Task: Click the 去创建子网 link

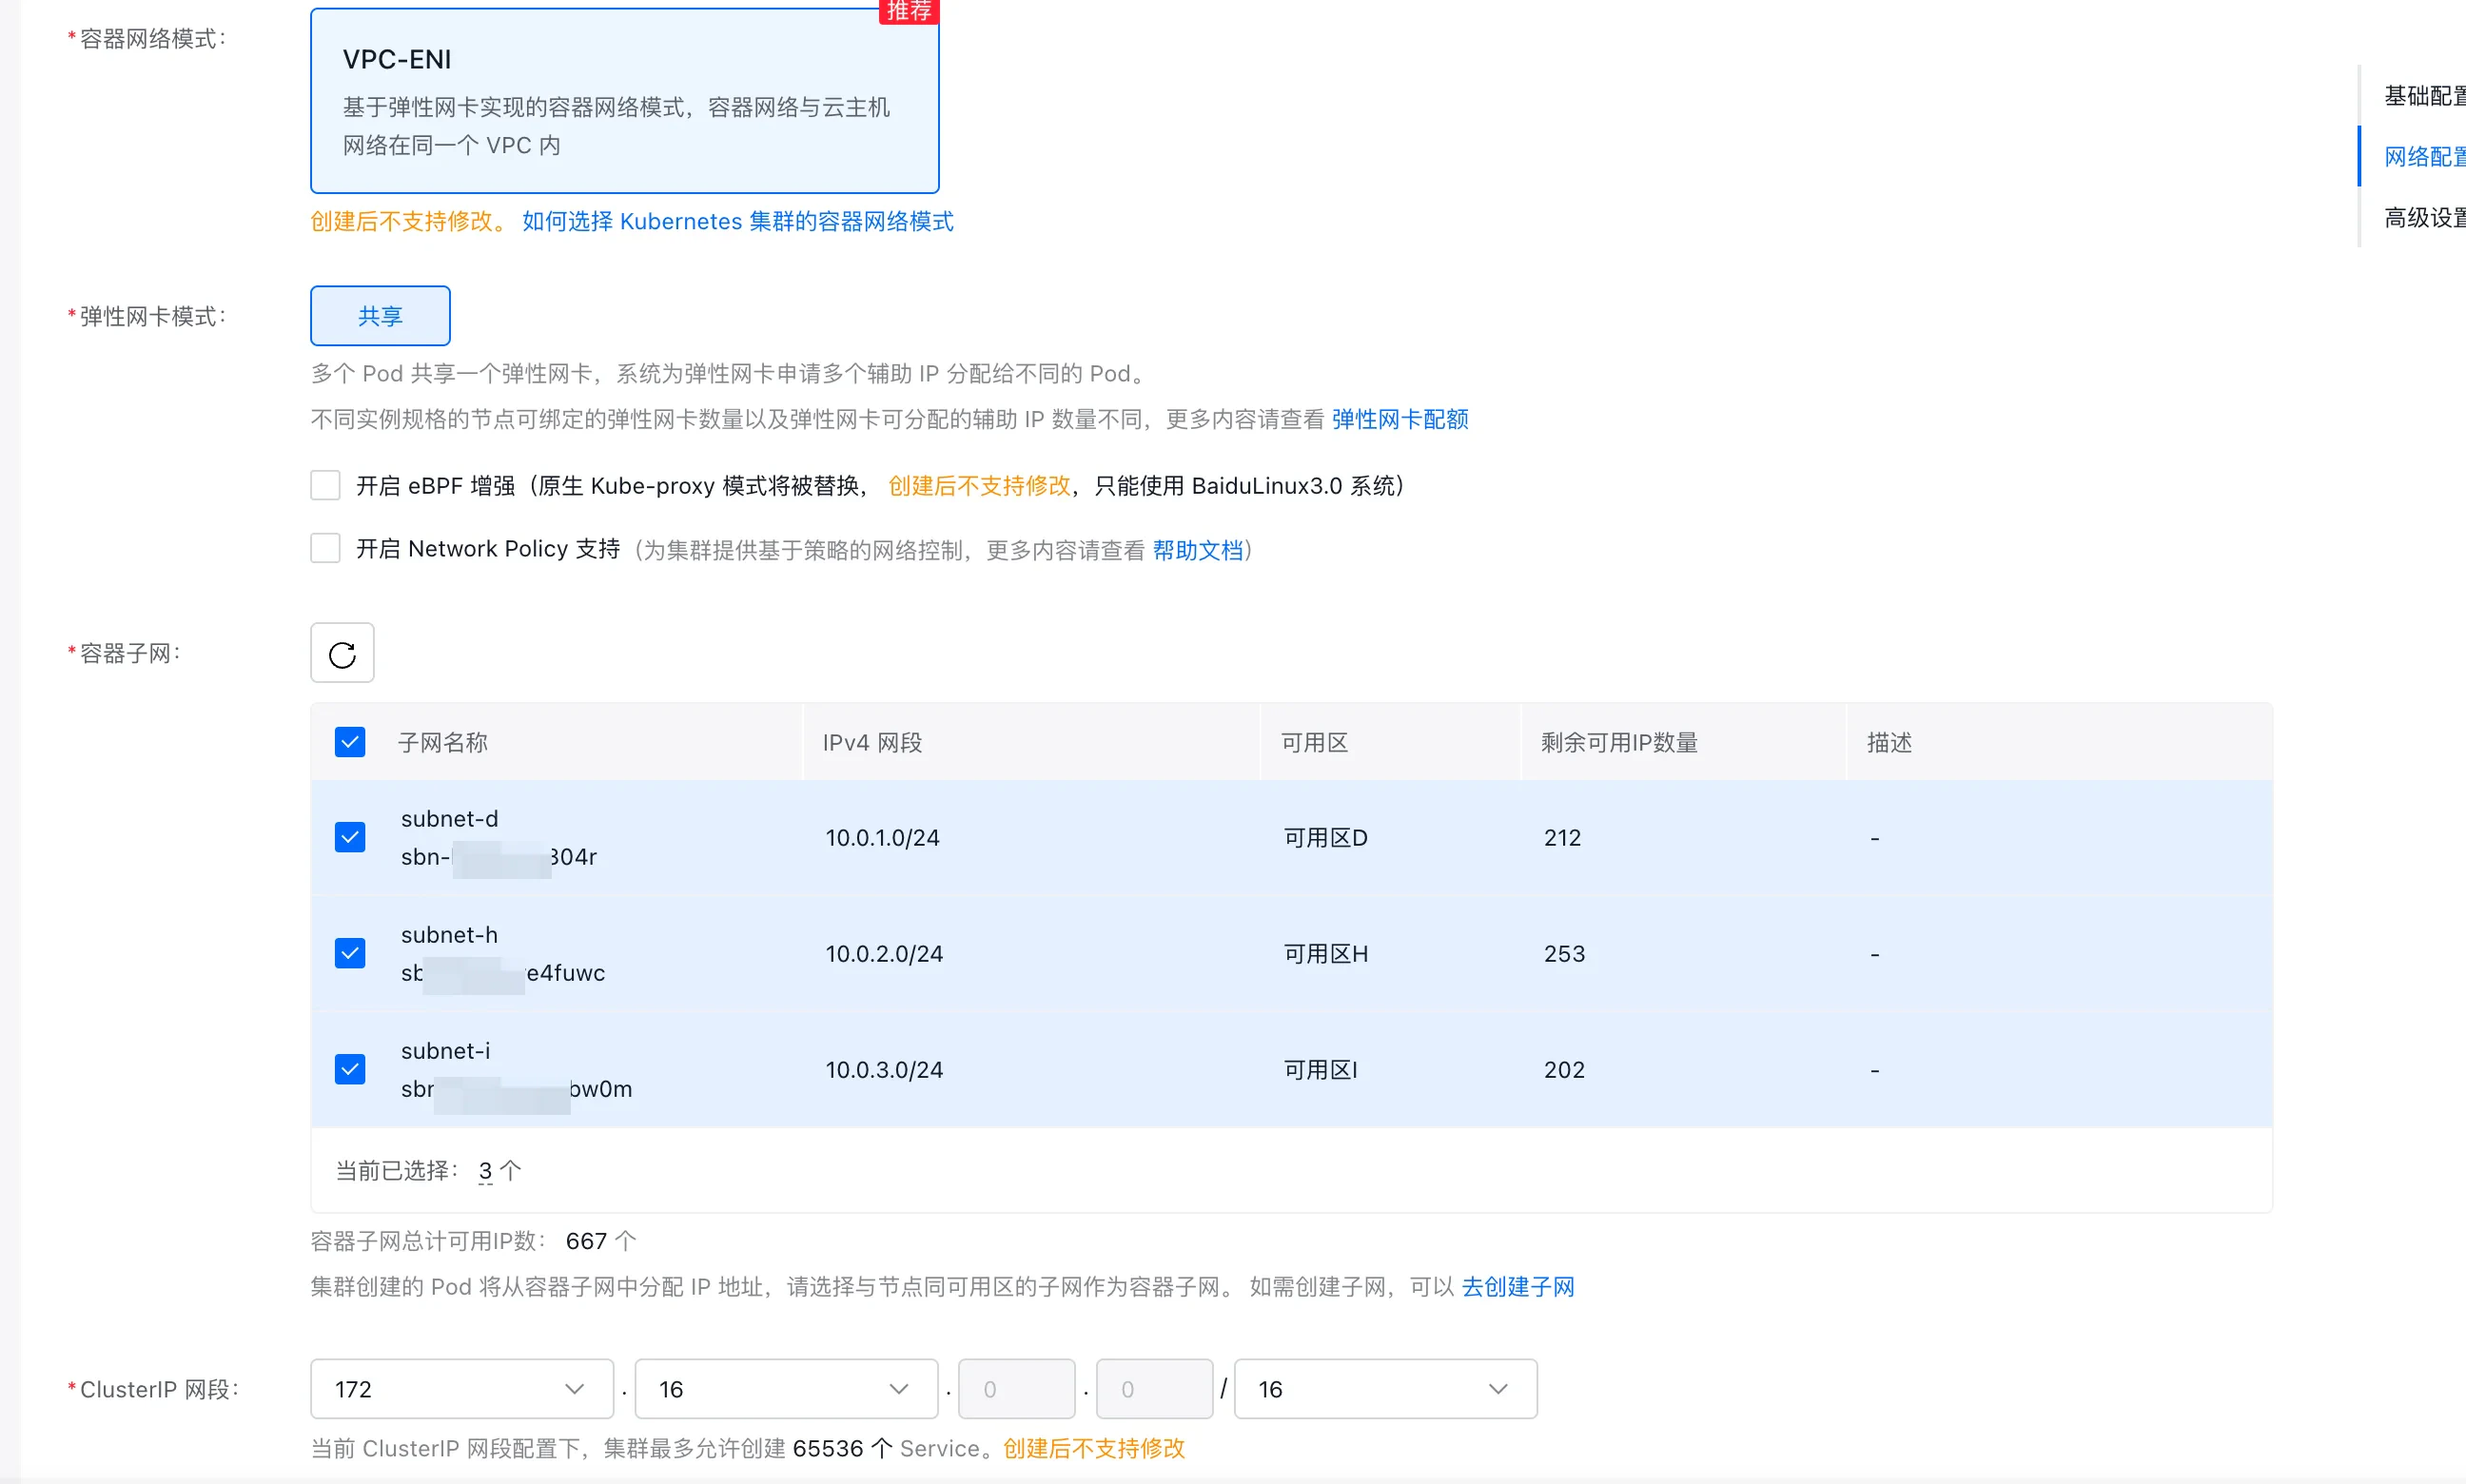Action: (1517, 1286)
